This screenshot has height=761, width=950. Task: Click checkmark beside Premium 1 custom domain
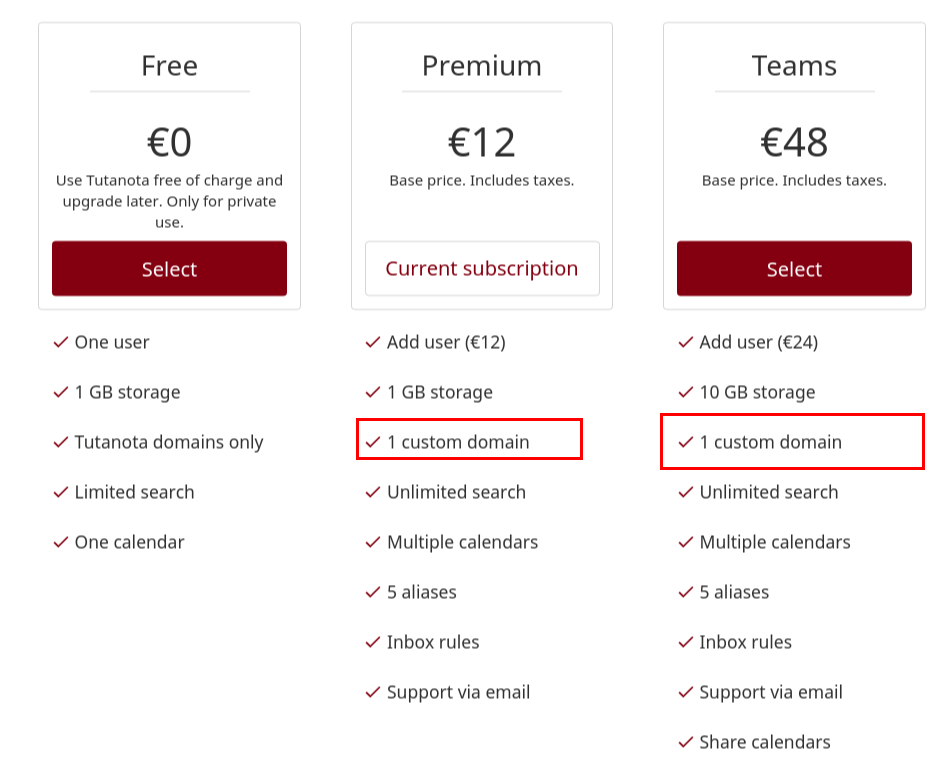[373, 442]
